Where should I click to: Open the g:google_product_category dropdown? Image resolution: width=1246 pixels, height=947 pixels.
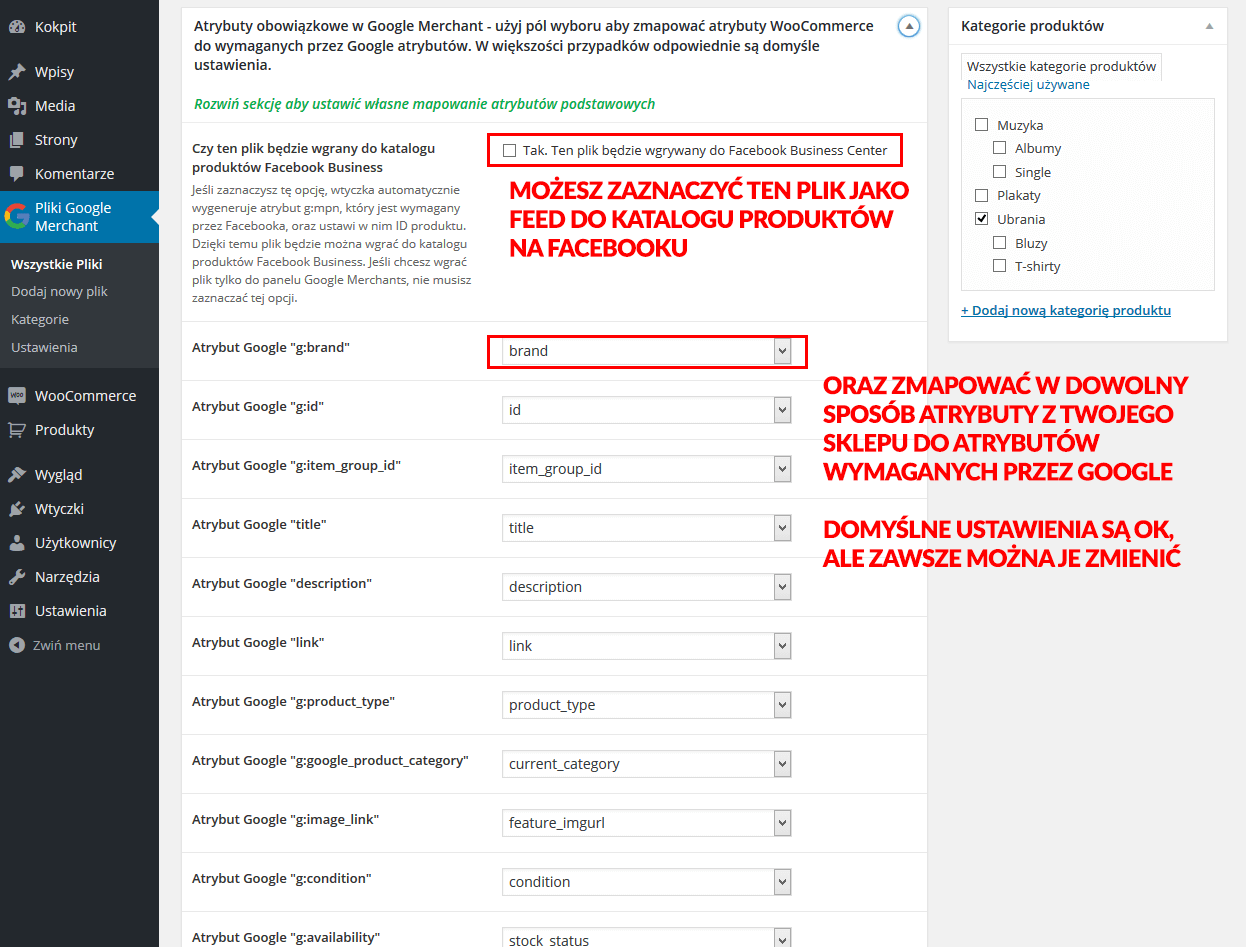(x=647, y=764)
